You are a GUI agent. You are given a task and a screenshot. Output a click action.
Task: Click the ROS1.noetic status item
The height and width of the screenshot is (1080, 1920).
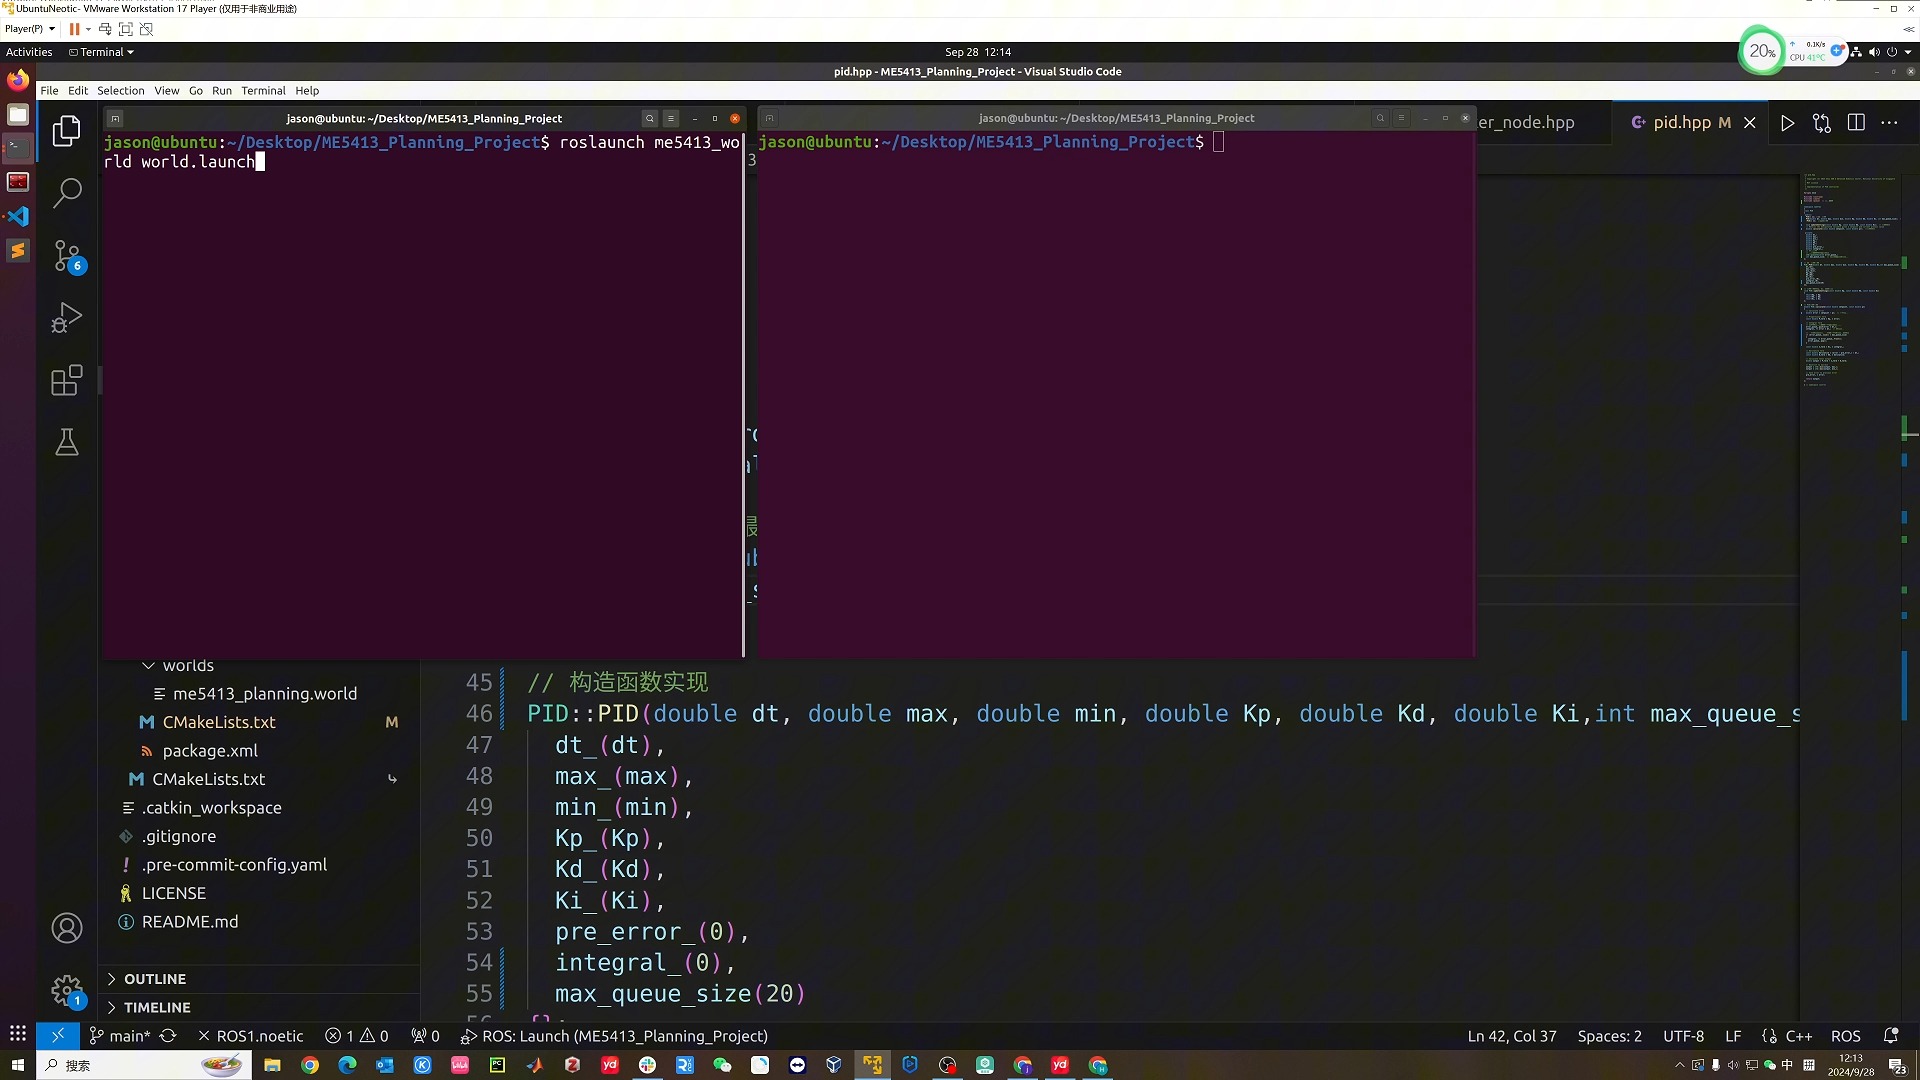(x=250, y=1036)
